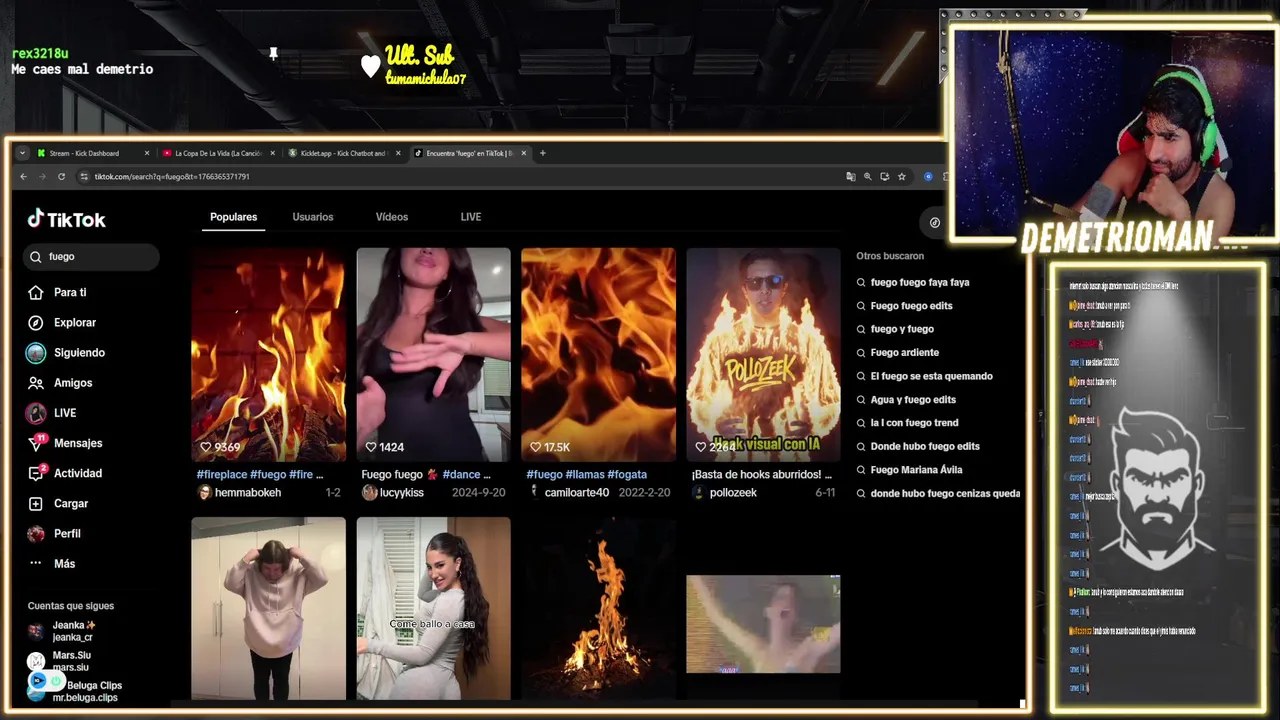Viewport: 1280px width, 720px height.
Task: Reload the TikTok page
Action: click(61, 176)
